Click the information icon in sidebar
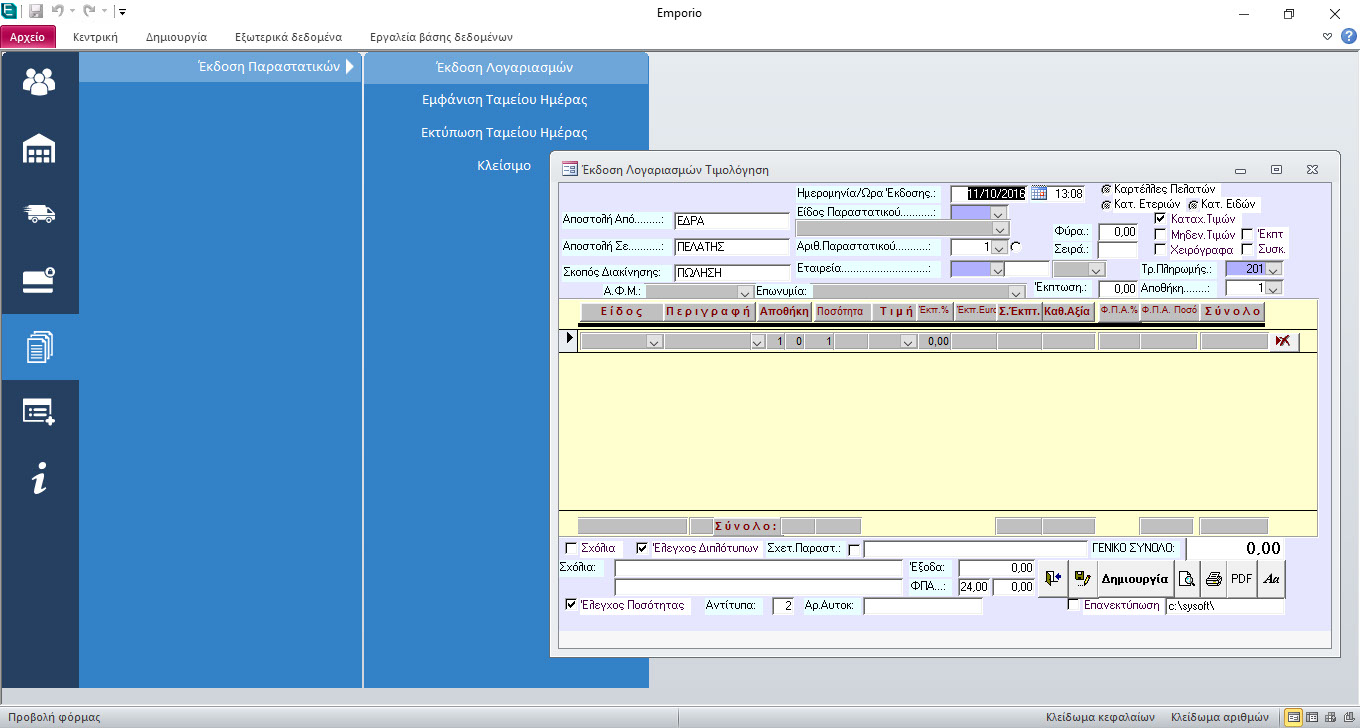The width and height of the screenshot is (1360, 728). 39,480
